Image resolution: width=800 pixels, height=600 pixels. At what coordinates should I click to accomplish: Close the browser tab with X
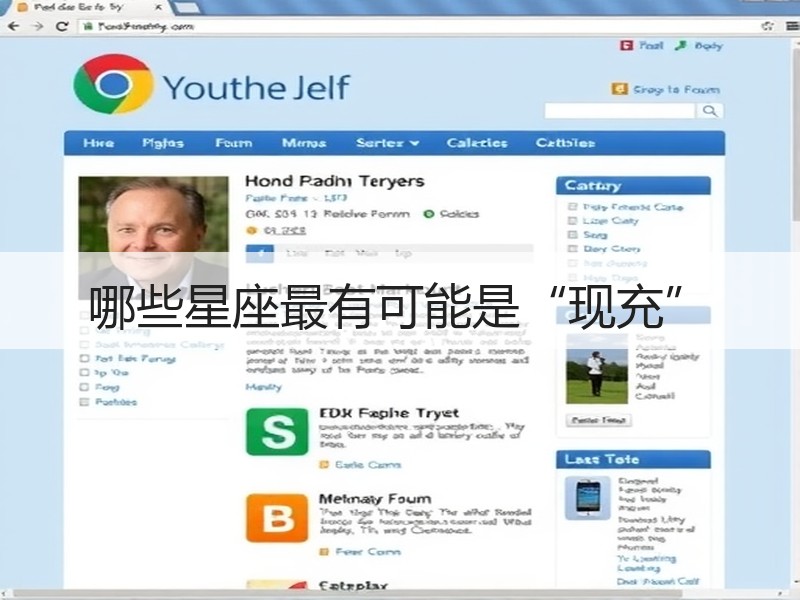pos(159,7)
